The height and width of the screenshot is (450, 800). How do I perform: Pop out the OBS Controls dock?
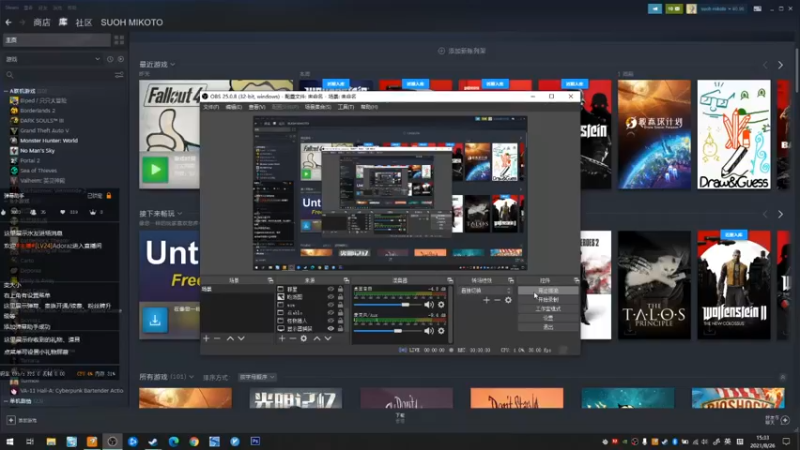577,280
